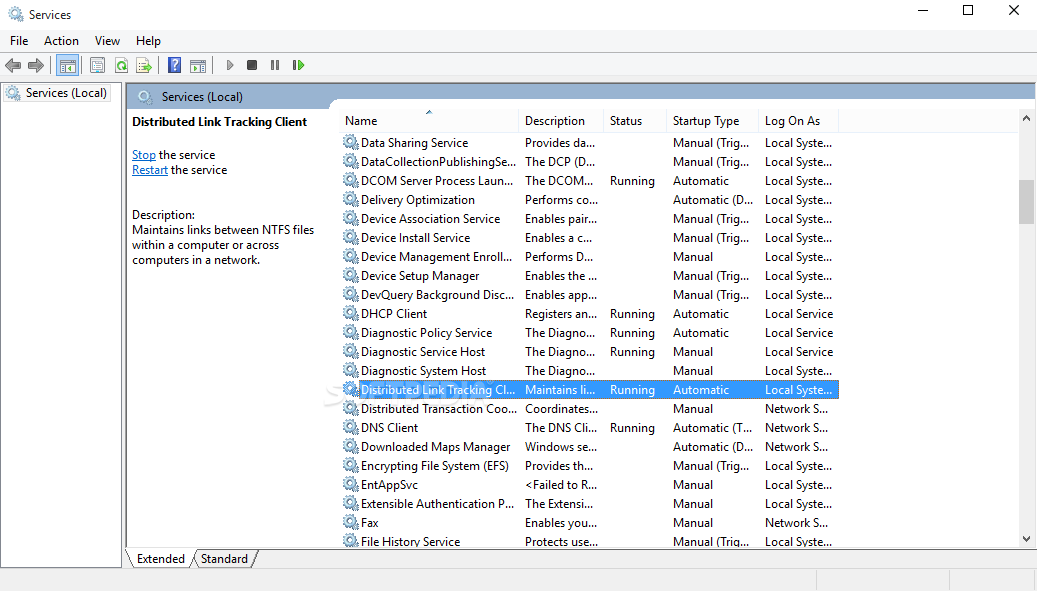Viewport: 1037px width, 591px height.
Task: Click the scrollbar down arrow
Action: click(x=1026, y=539)
